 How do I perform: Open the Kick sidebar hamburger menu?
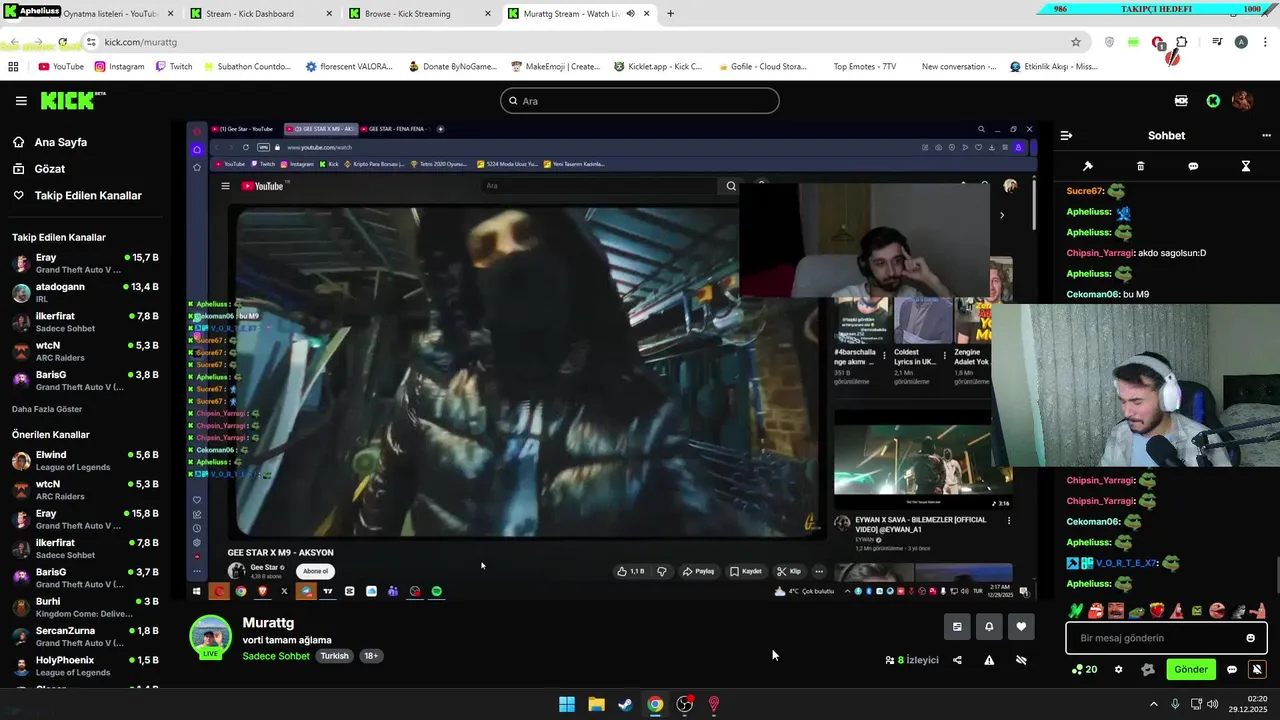[21, 101]
